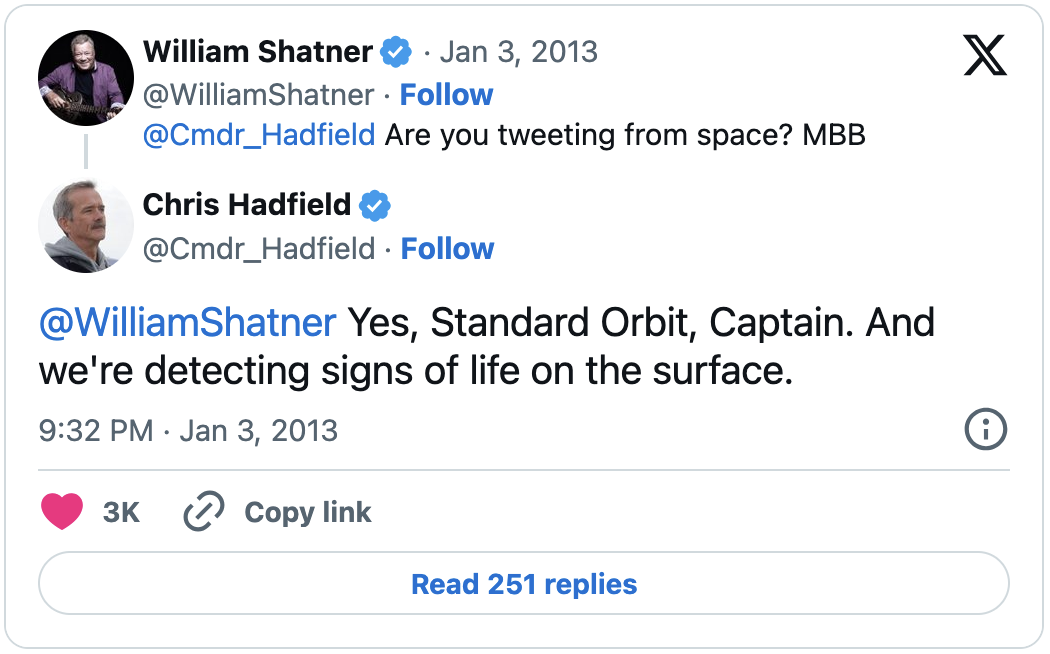Click Chris Hadfield's verified badge
The image size is (1050, 654).
pyautogui.click(x=375, y=206)
